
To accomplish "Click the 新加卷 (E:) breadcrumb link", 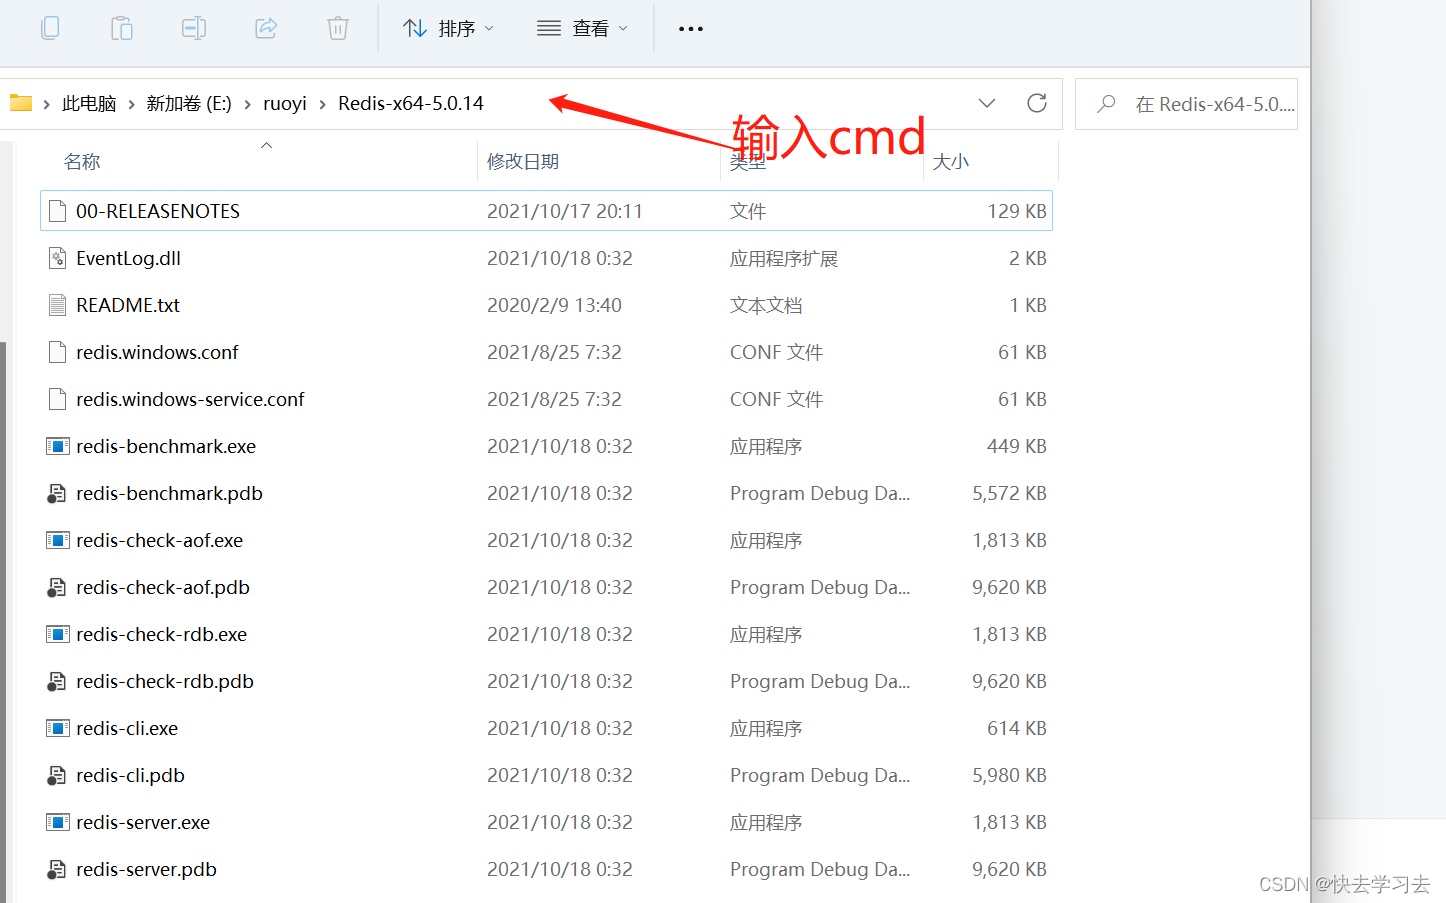I will pyautogui.click(x=189, y=103).
